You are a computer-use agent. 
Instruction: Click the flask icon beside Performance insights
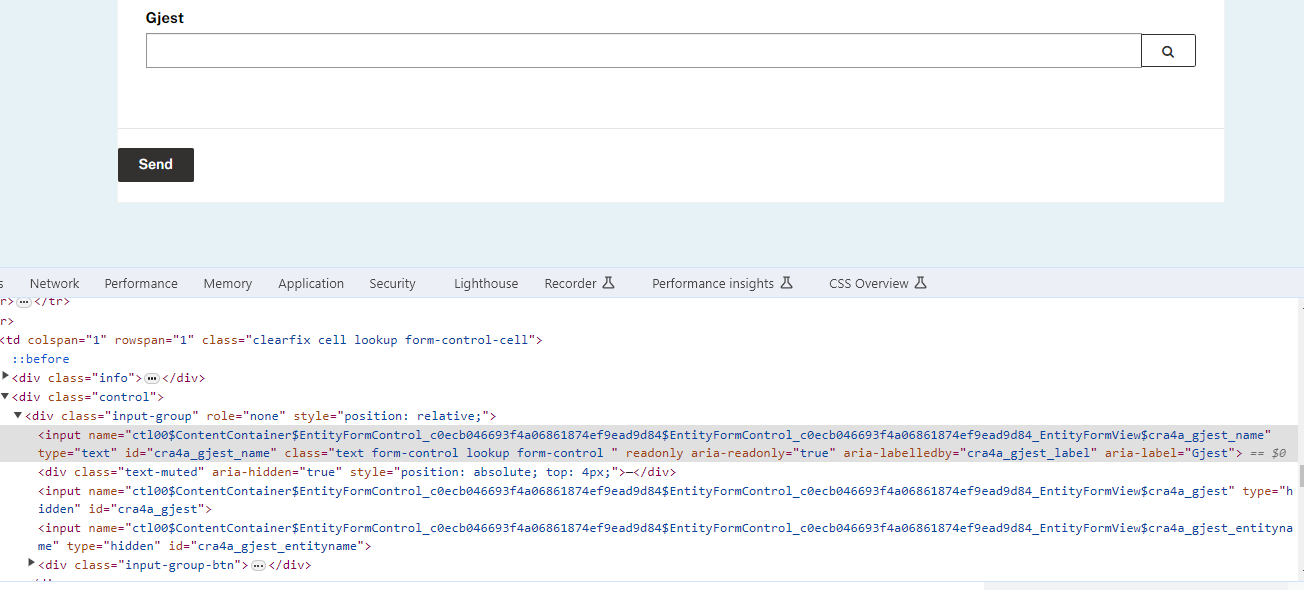point(786,282)
